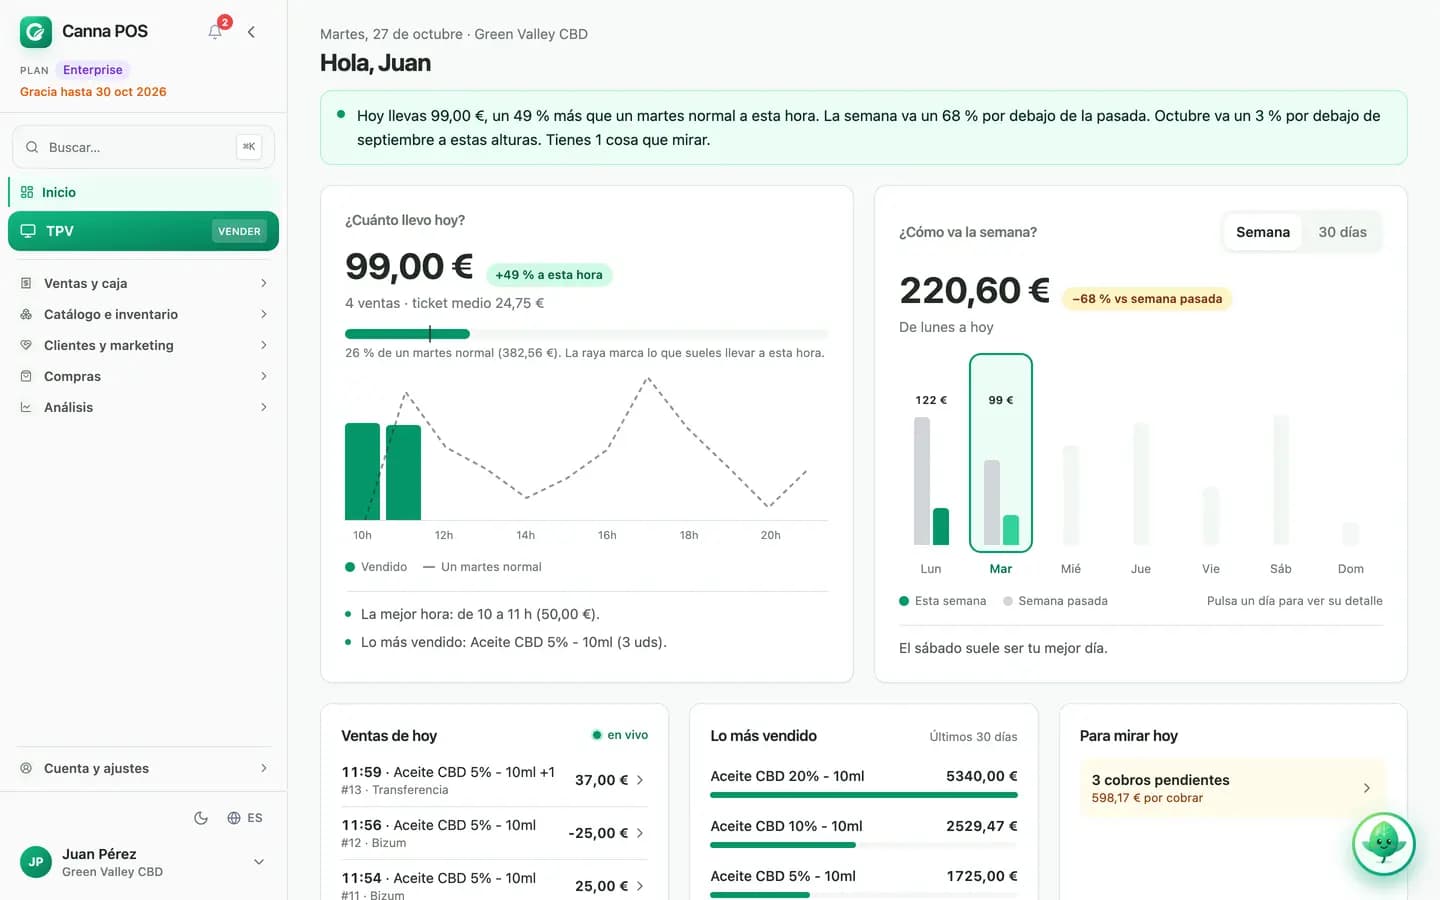Click the Inicio grid icon
This screenshot has height=900, width=1440.
27,192
